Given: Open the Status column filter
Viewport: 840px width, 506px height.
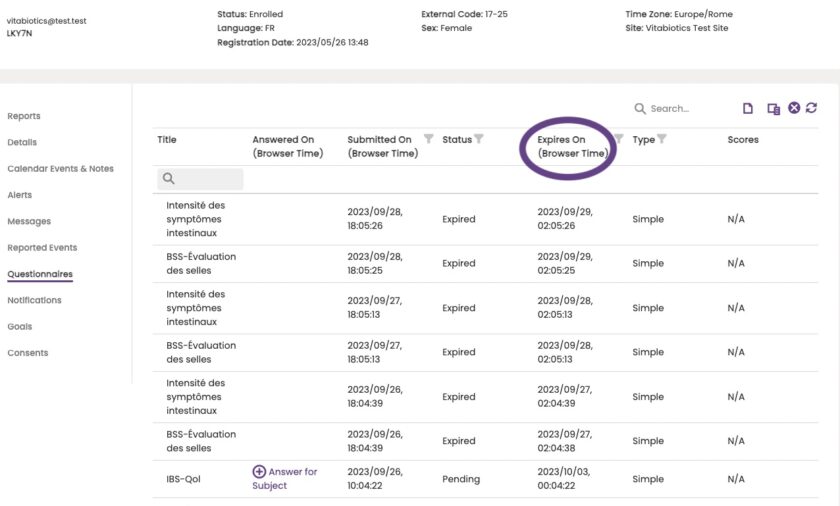Looking at the screenshot, I should [478, 139].
